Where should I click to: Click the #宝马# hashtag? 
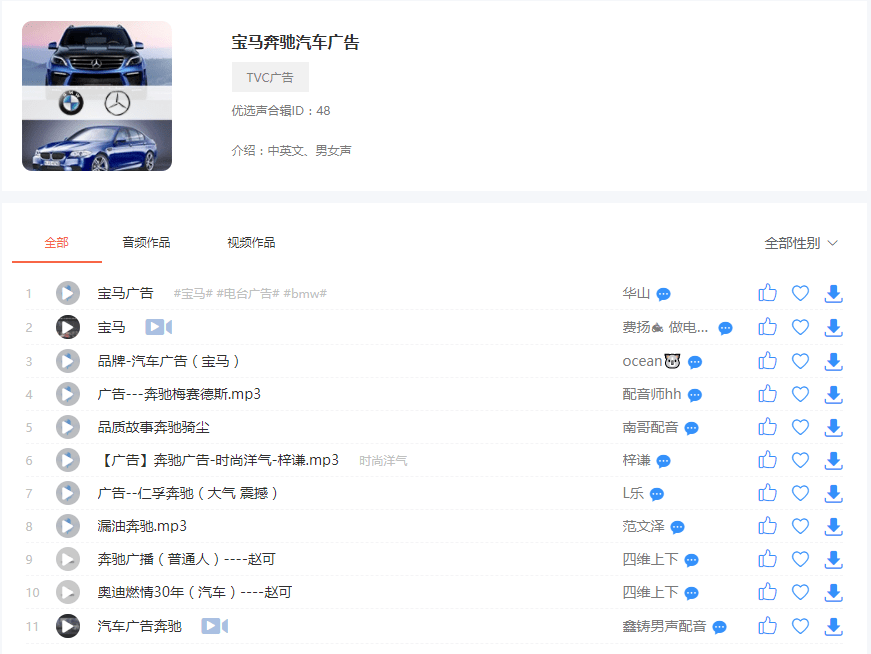(x=193, y=293)
